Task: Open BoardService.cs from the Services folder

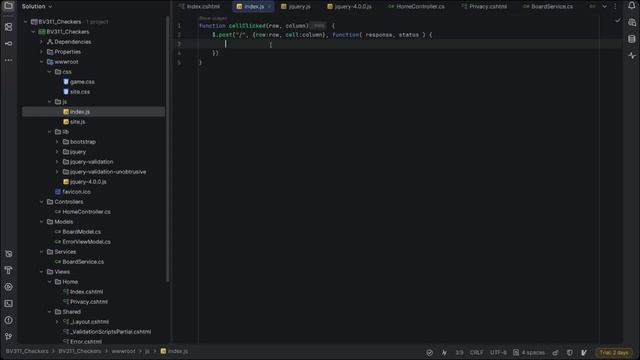Action: pos(79,262)
